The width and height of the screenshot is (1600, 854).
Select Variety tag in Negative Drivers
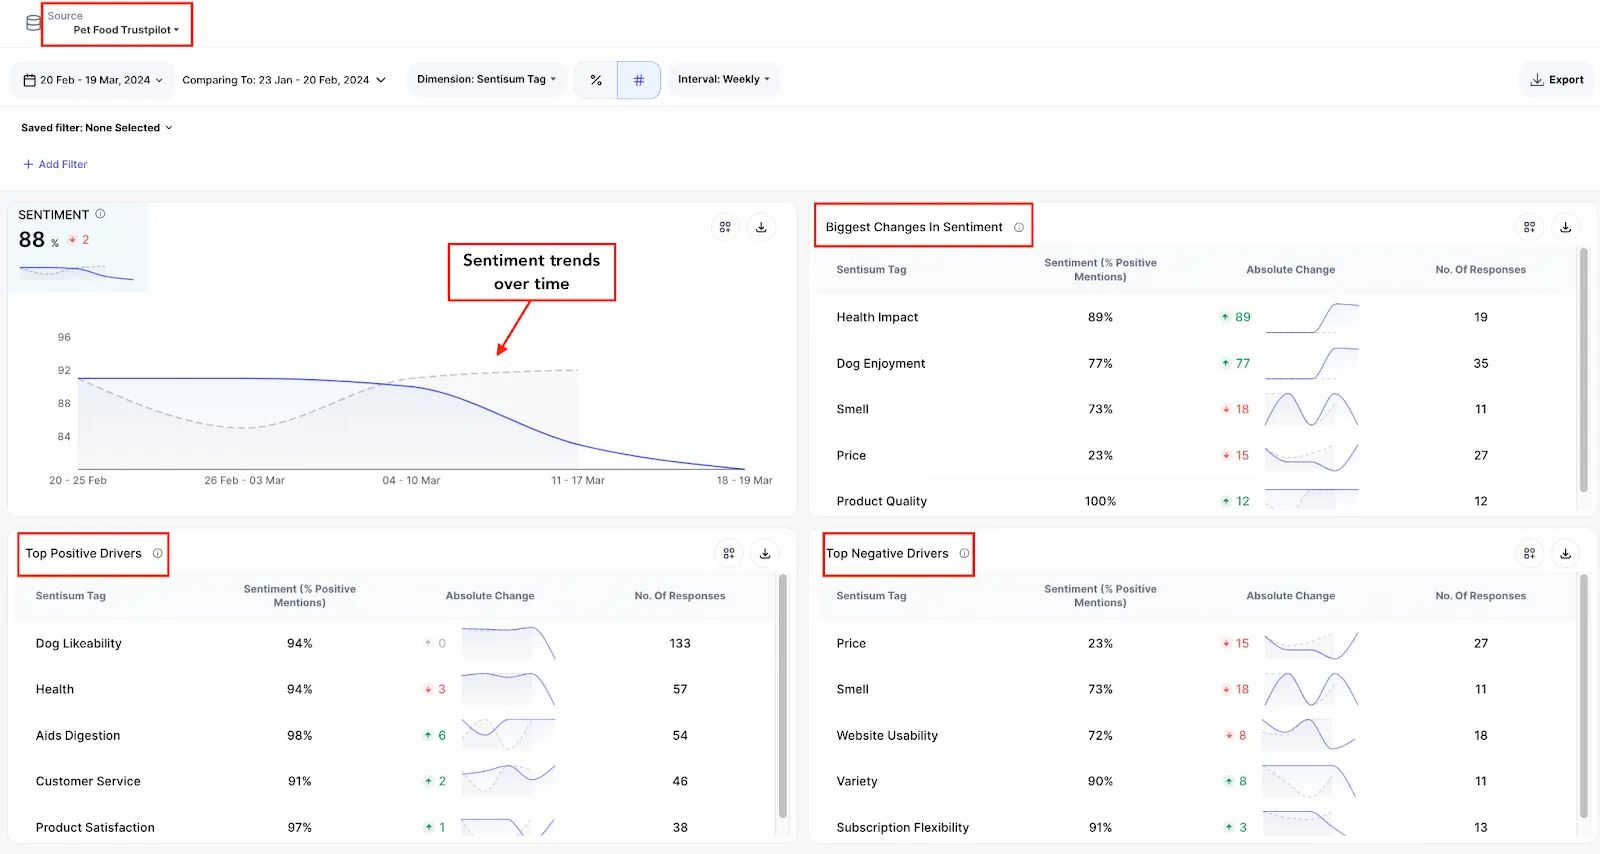(857, 781)
